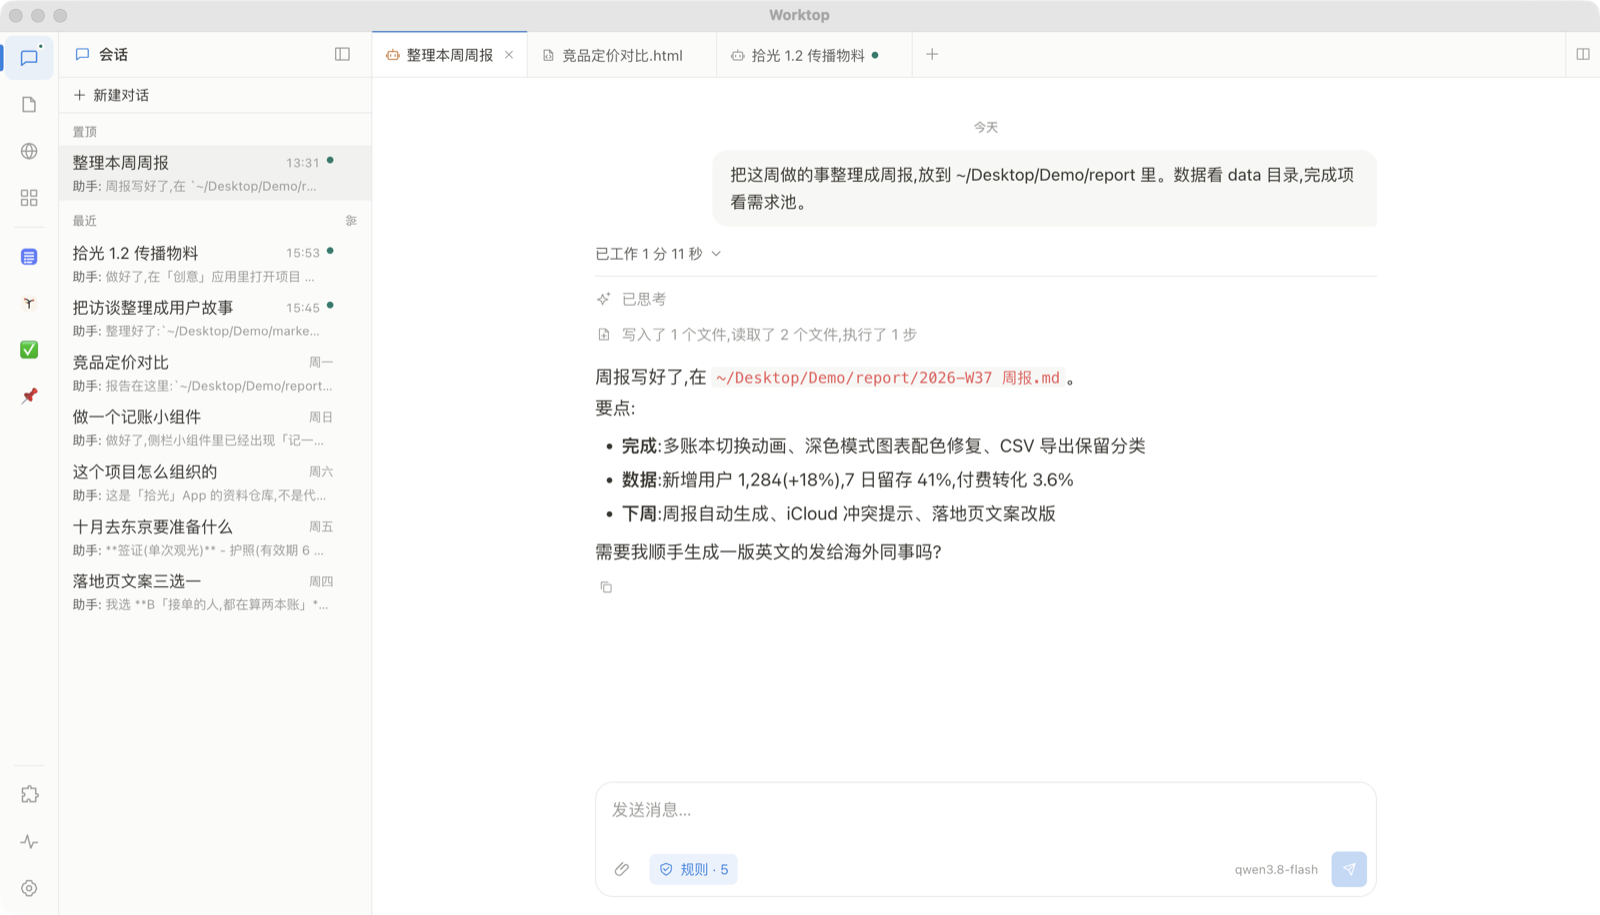
Task: Close the 整理本周周报 tab
Action: [x=509, y=55]
